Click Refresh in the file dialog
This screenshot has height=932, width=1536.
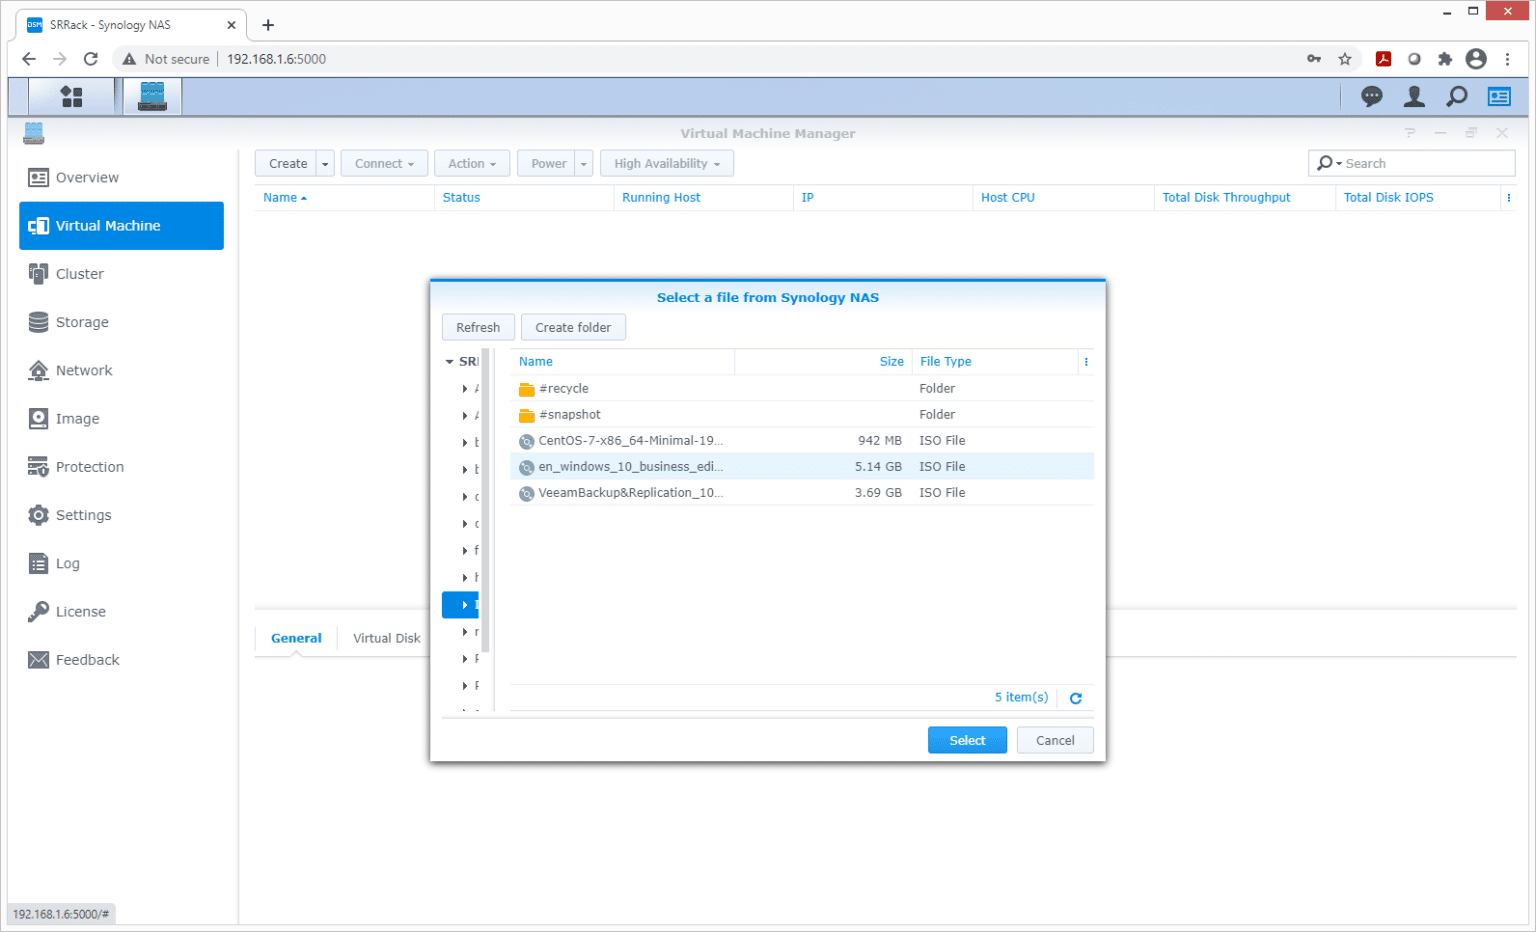point(478,328)
